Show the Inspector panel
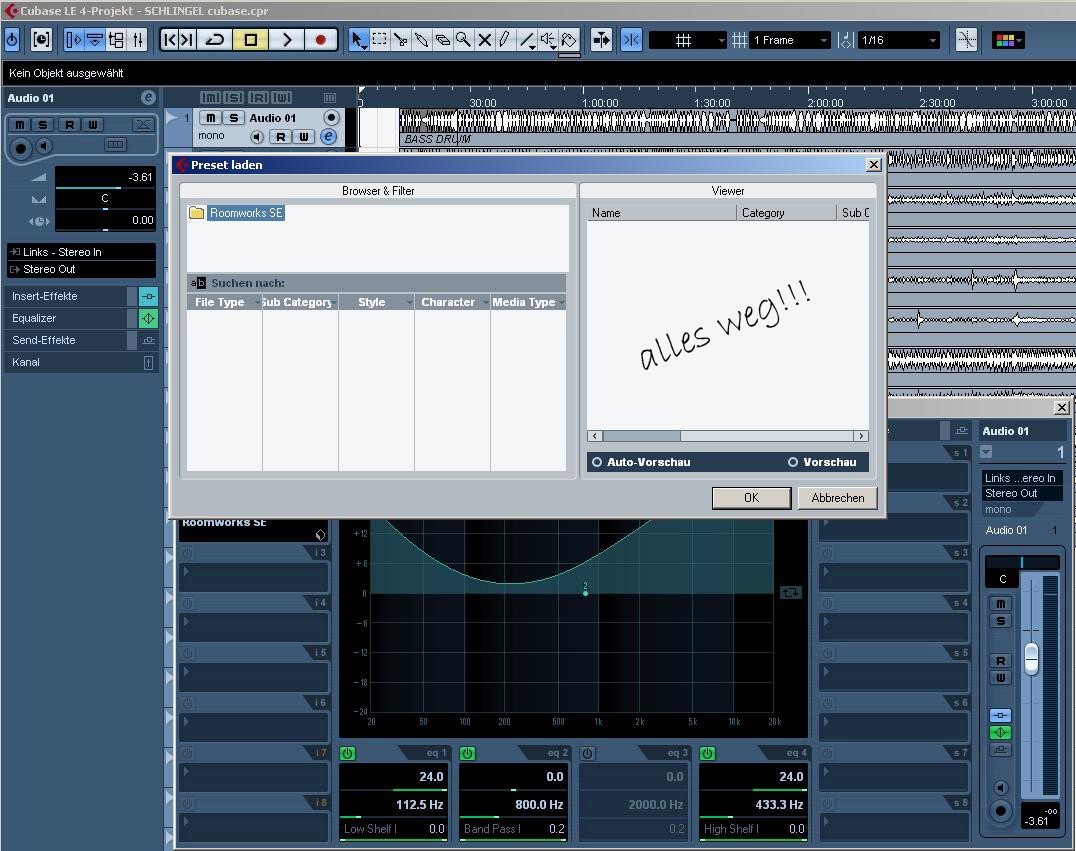The image size is (1076, 851). click(73, 40)
